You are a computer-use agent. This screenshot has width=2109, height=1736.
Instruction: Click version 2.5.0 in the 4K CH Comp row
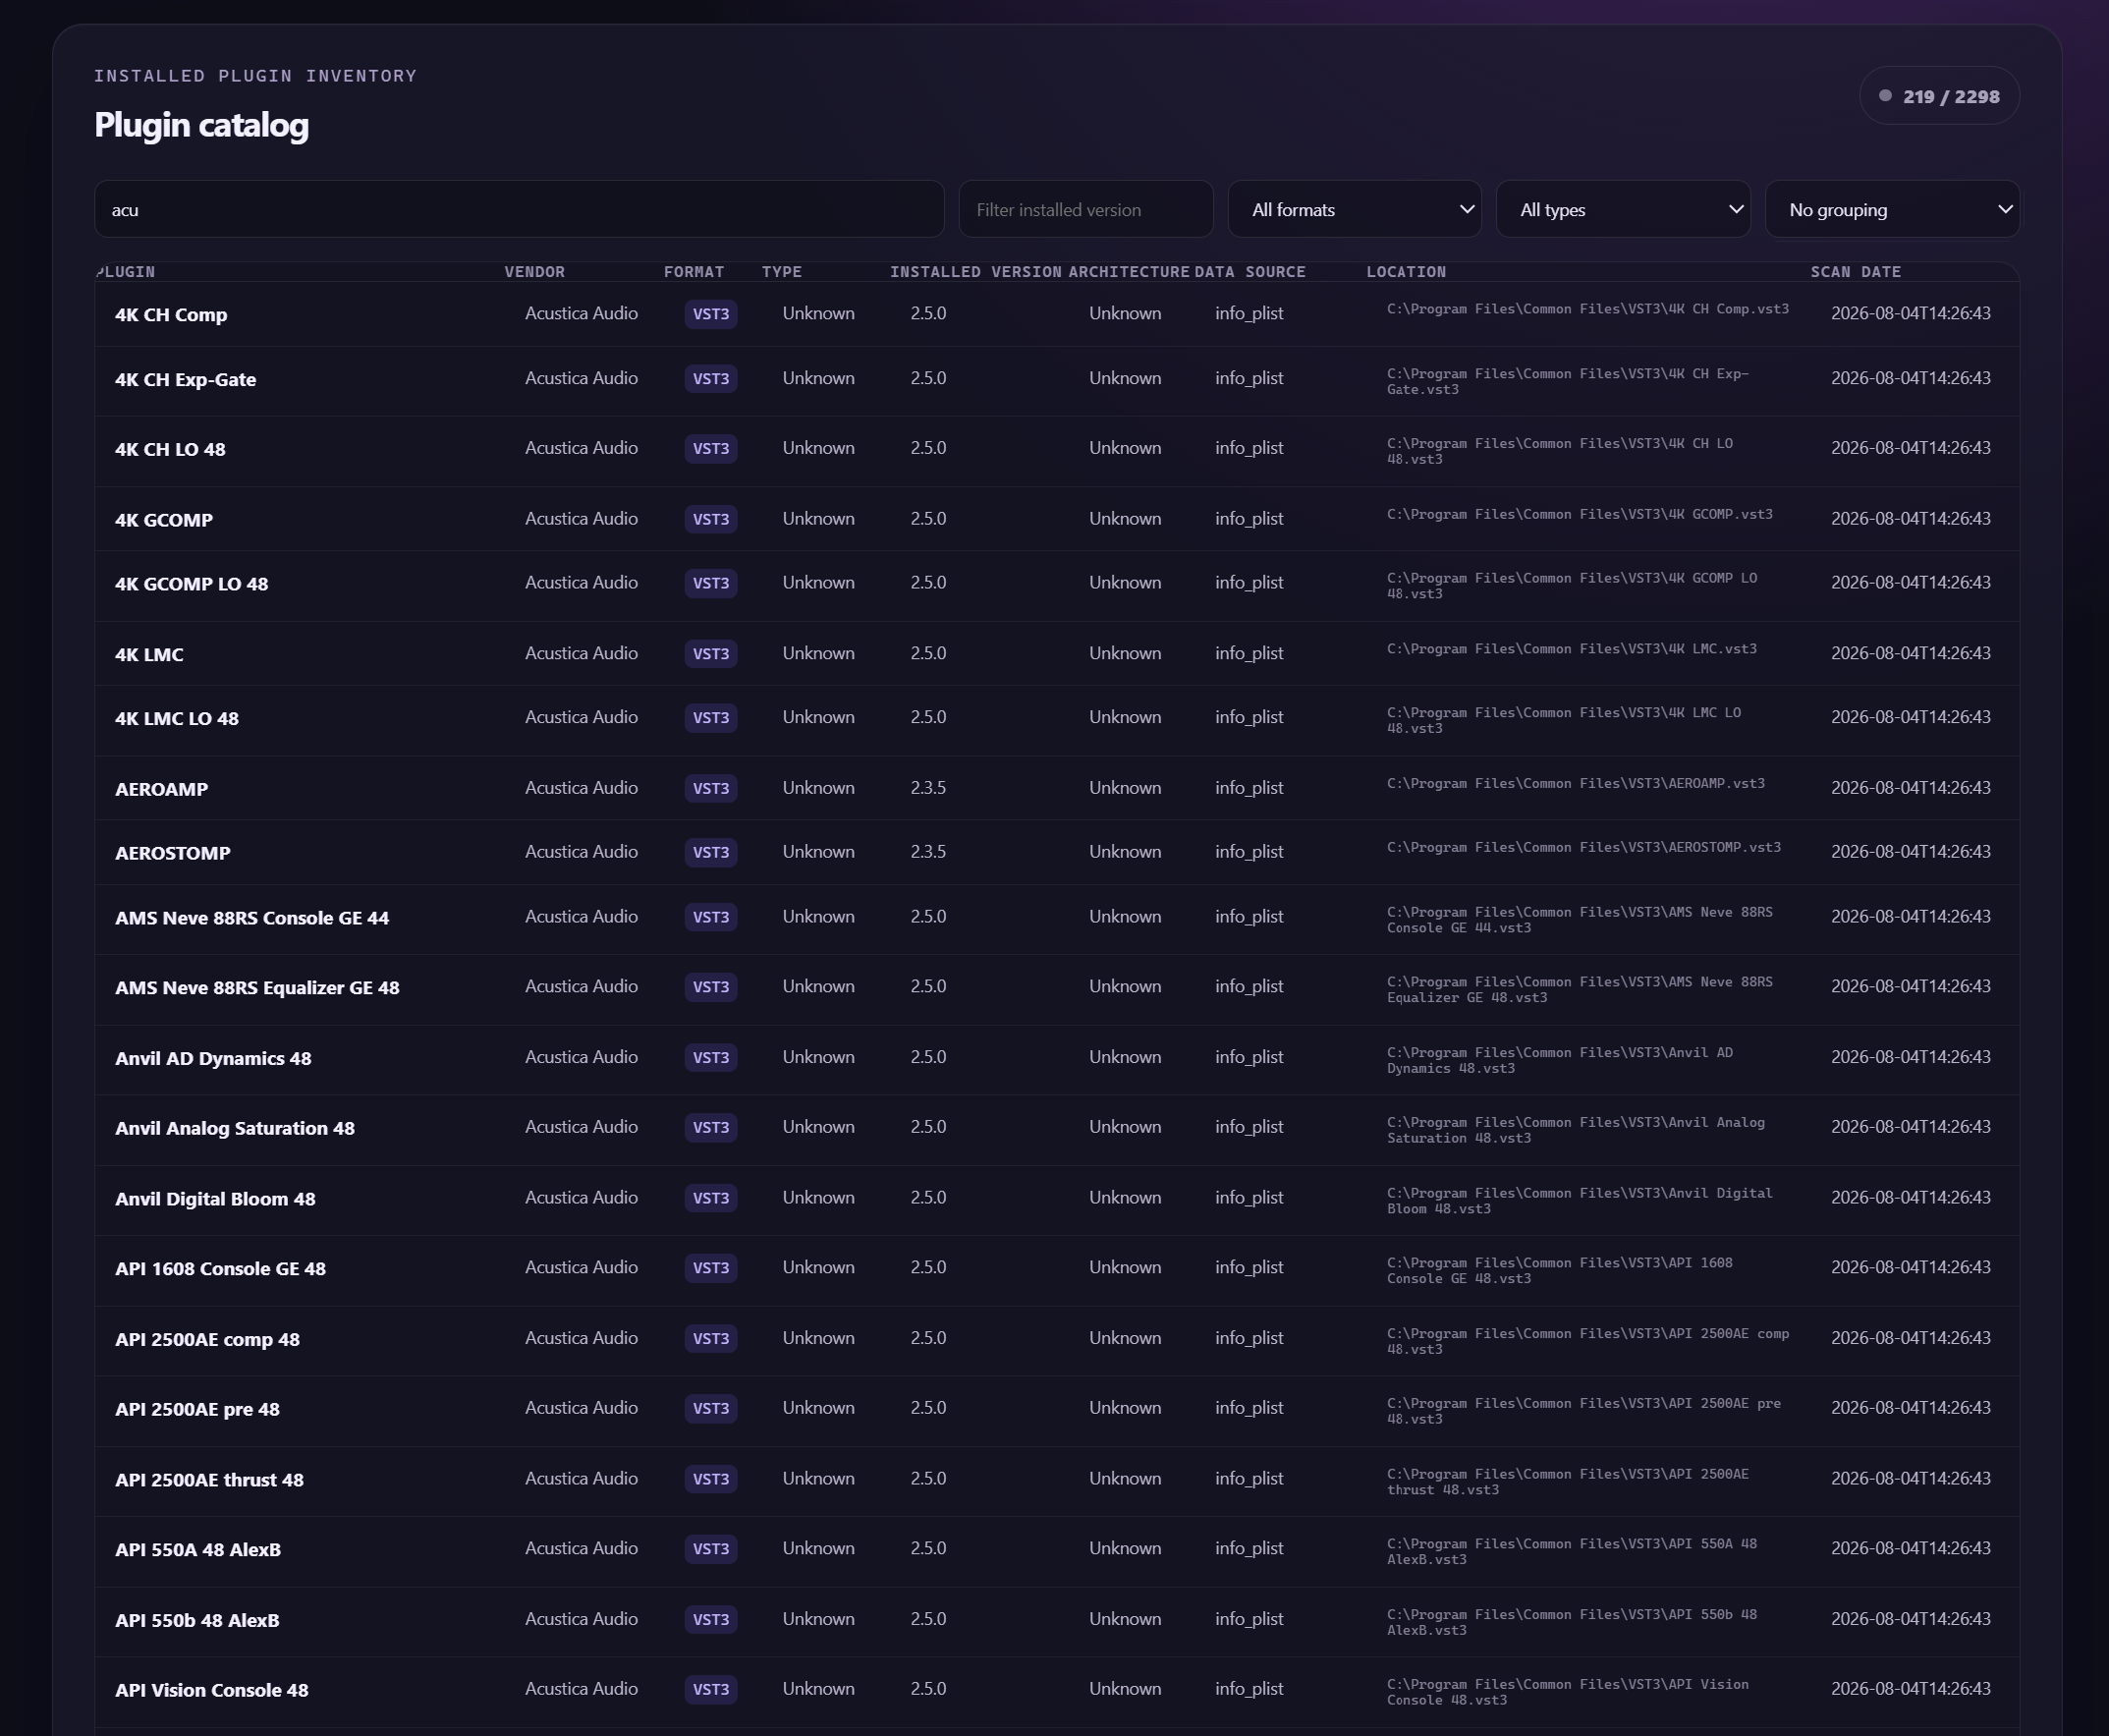point(928,313)
